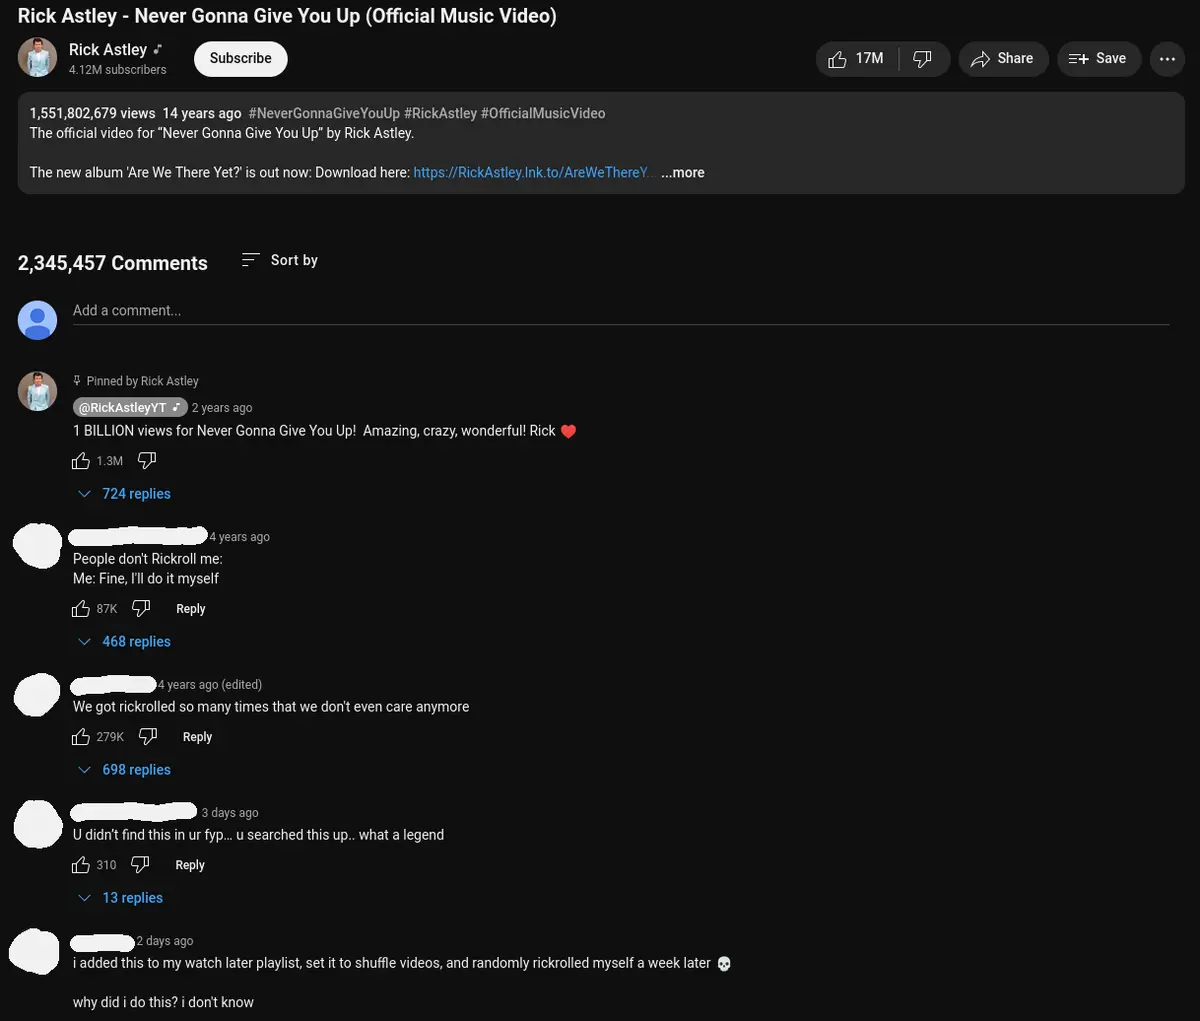Expand the 698 replies thread
Viewport: 1200px width, 1021px height.
click(x=136, y=769)
